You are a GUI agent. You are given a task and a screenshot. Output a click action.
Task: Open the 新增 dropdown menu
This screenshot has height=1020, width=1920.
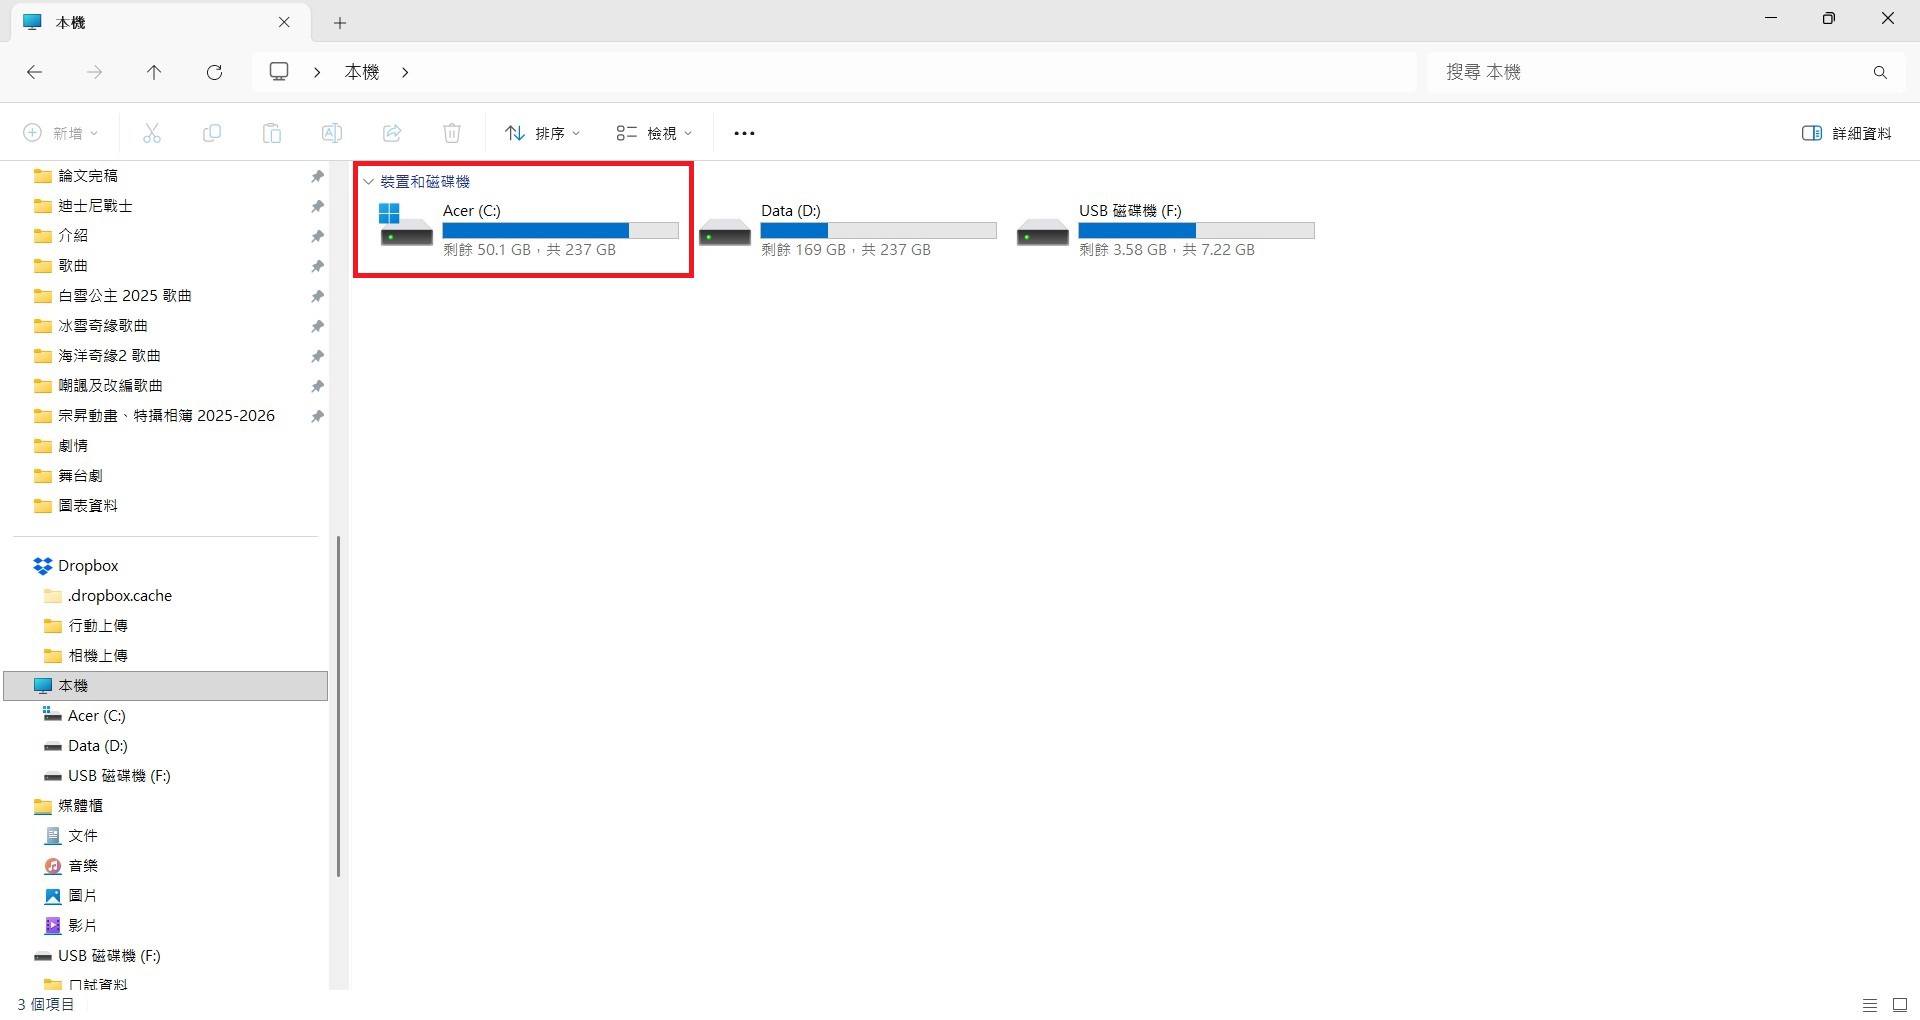61,133
